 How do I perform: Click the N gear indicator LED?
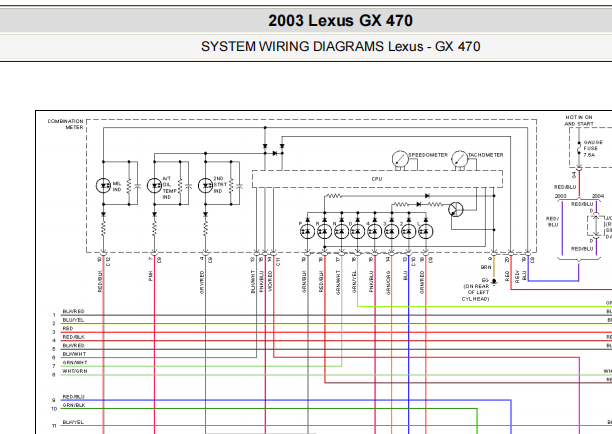pos(342,232)
